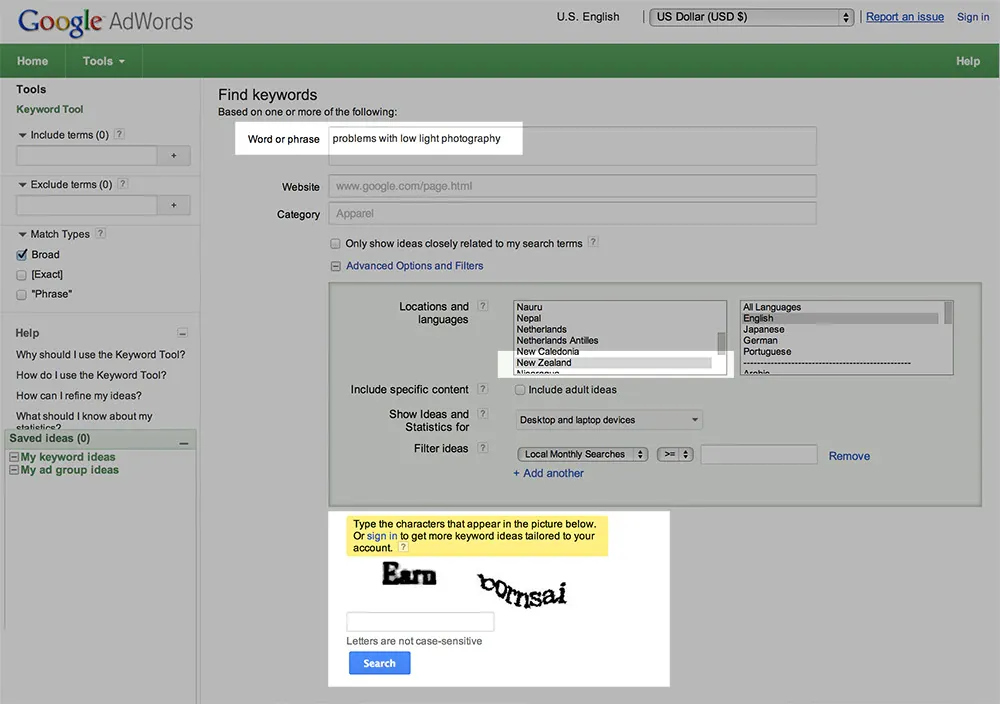The width and height of the screenshot is (1000, 704).
Task: Open US Dollar currency dropdown
Action: pos(752,17)
